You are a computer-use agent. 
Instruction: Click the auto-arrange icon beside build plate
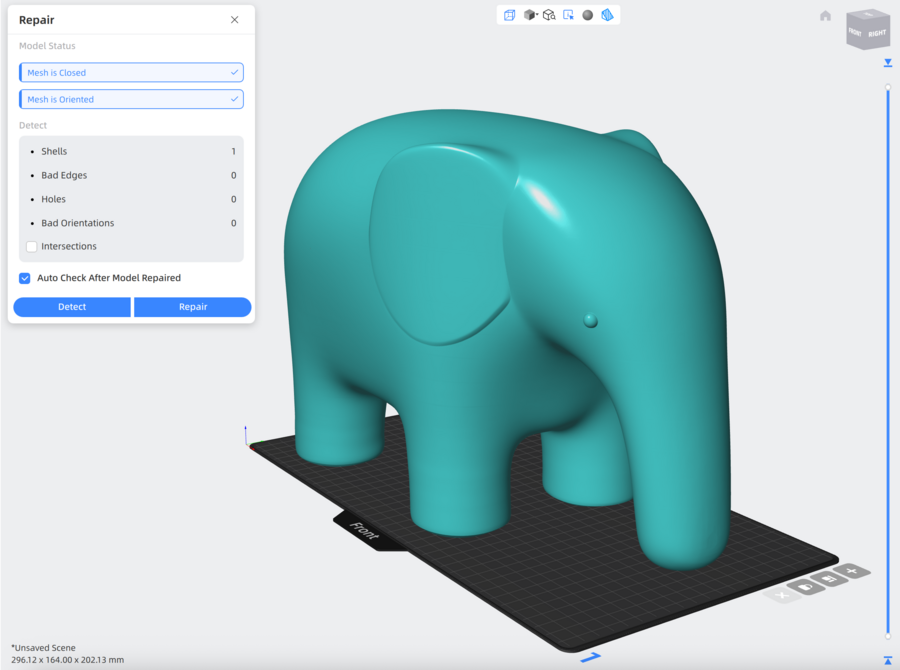(829, 578)
